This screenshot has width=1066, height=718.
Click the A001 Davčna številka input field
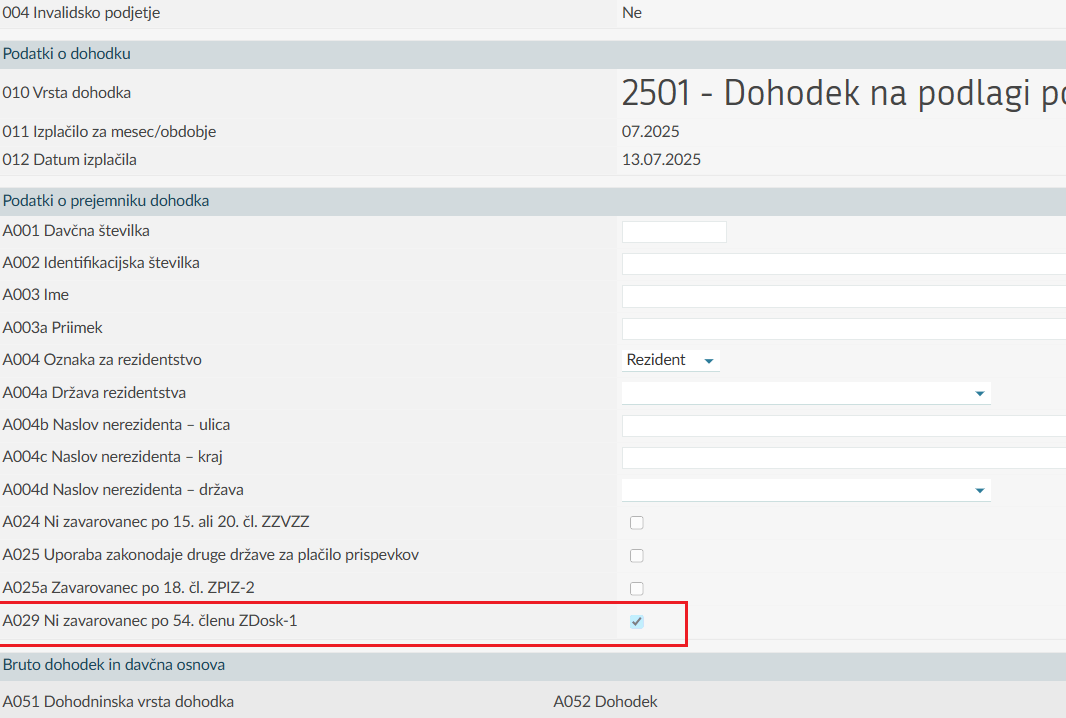(674, 232)
